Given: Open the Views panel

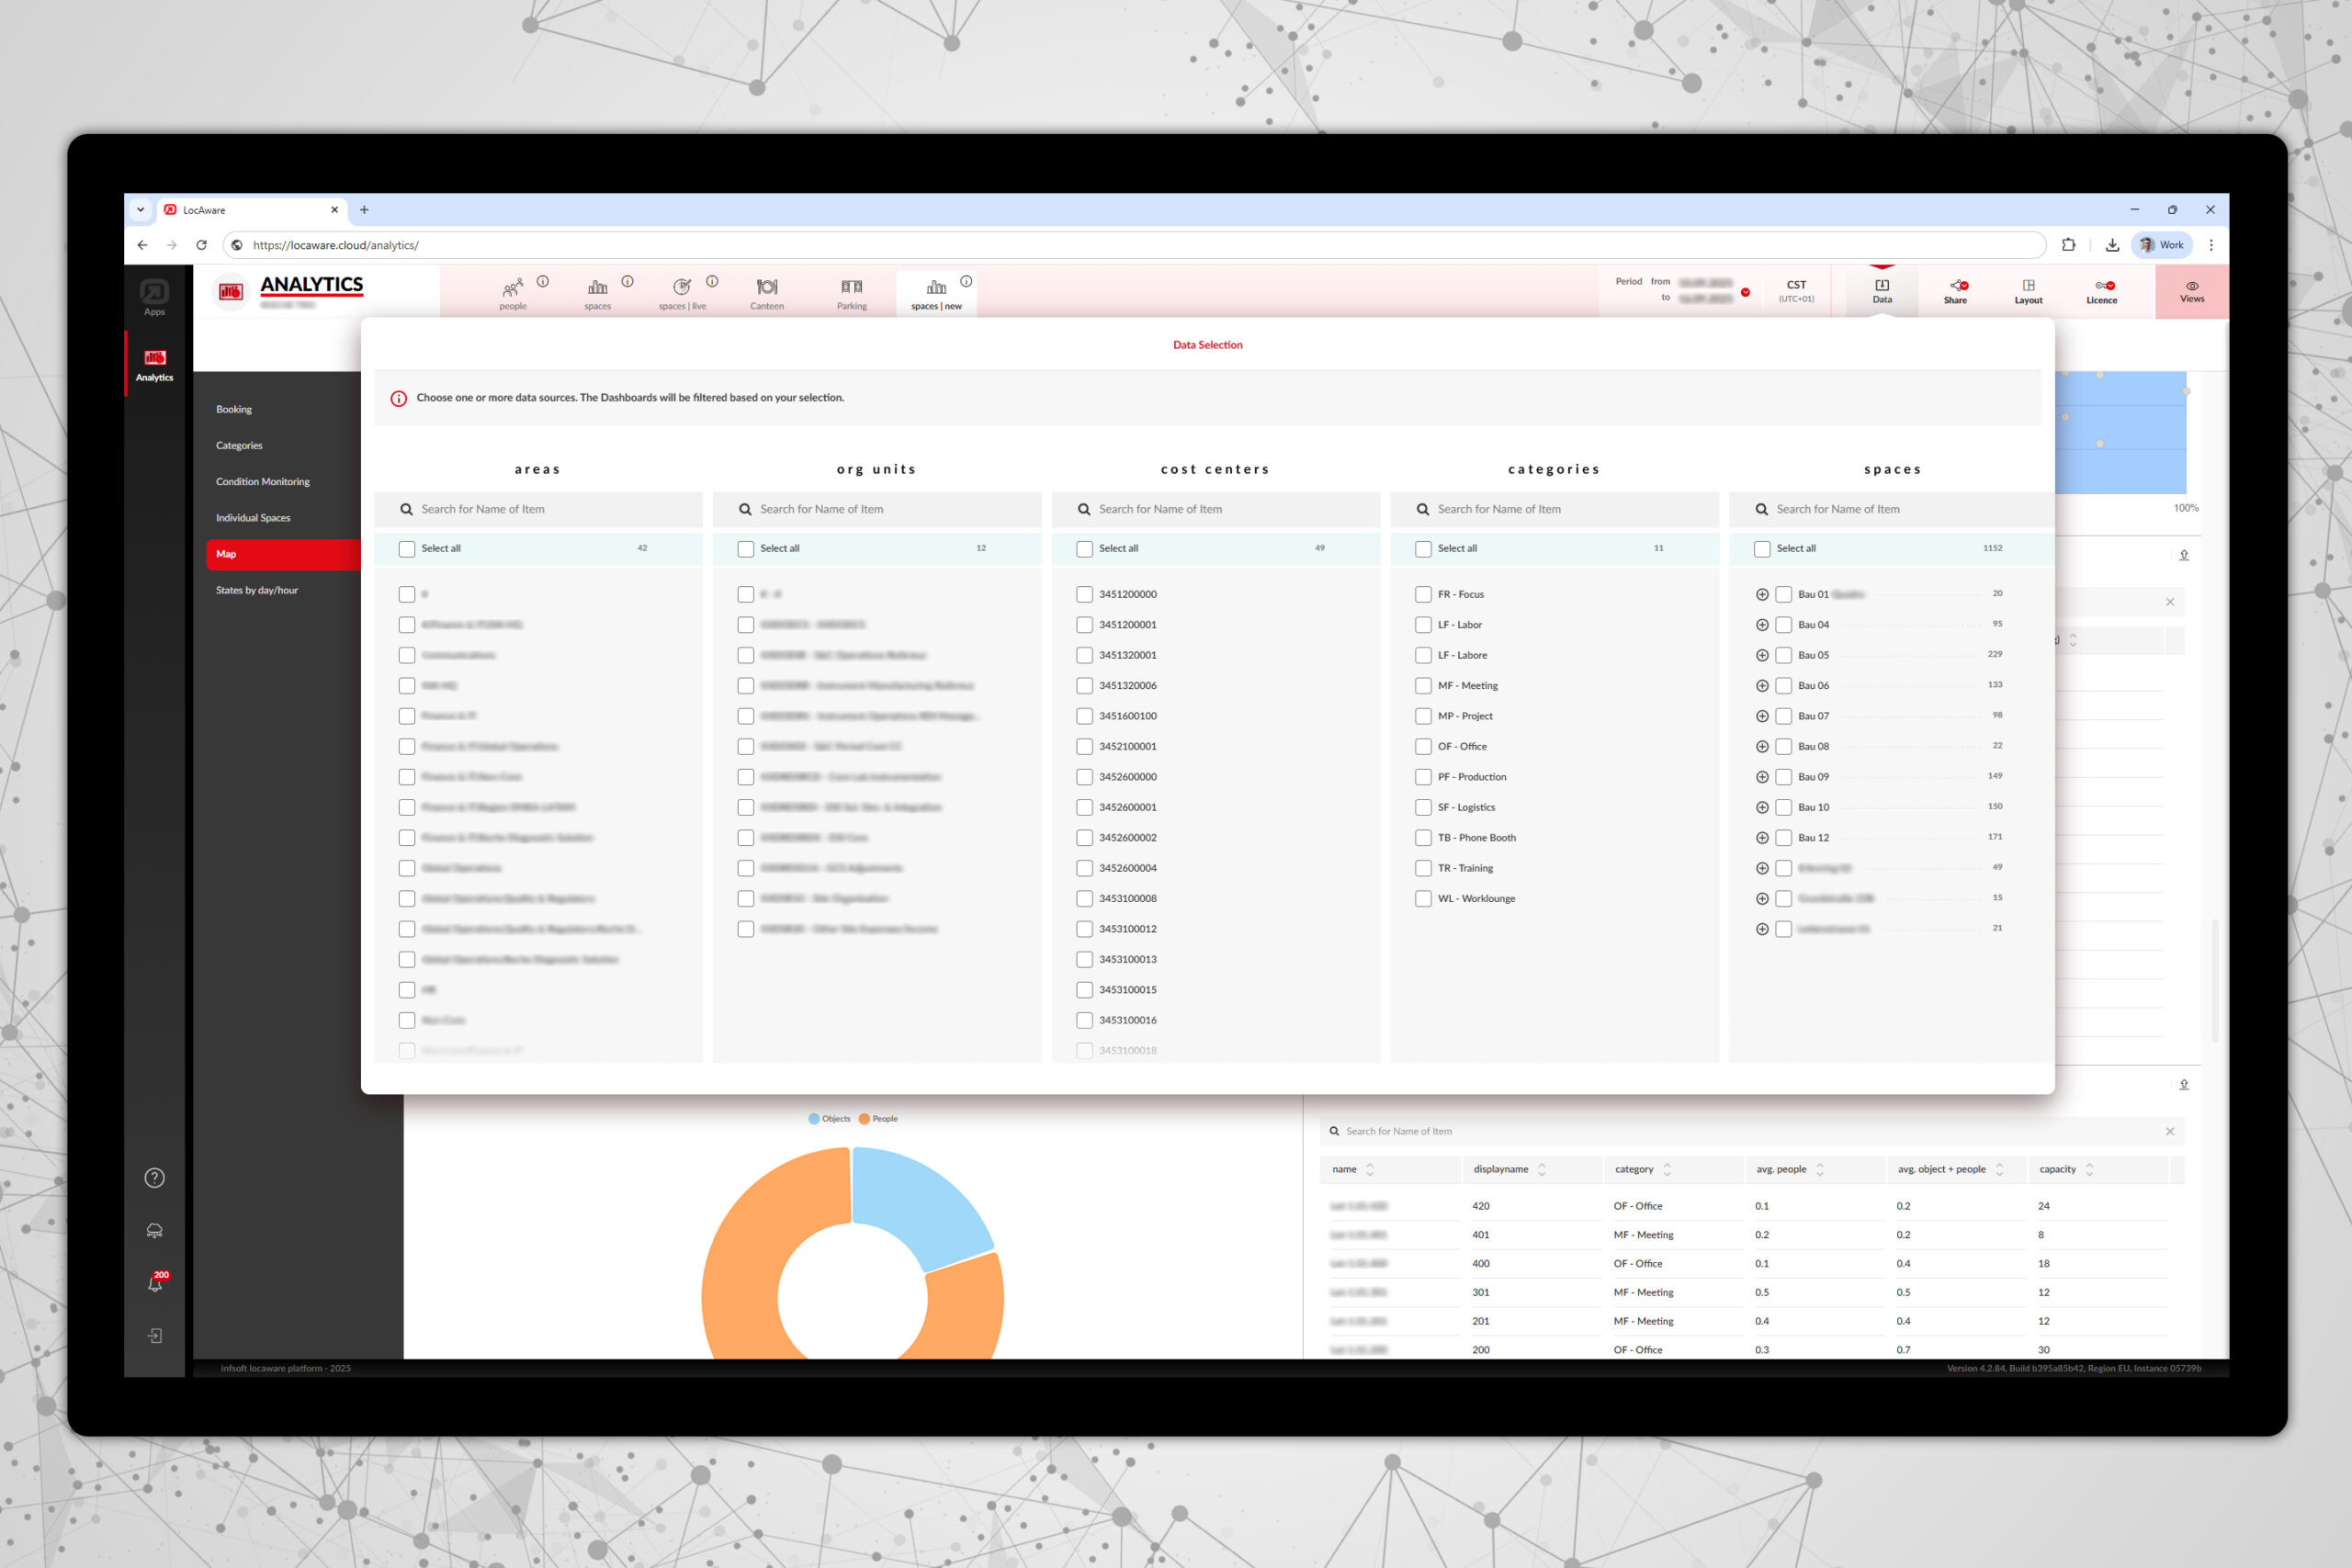Looking at the screenshot, I should click(x=2191, y=291).
